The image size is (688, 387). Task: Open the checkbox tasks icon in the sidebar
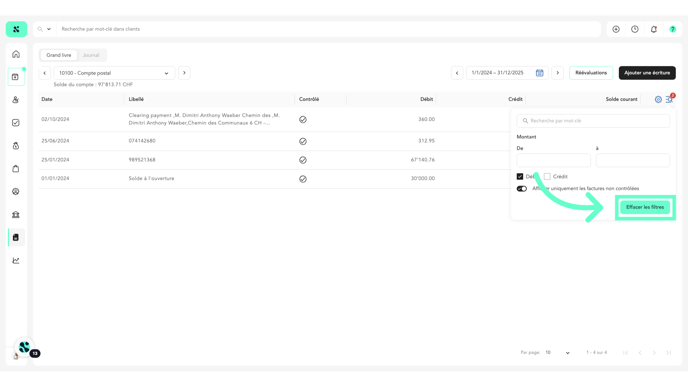(x=16, y=123)
